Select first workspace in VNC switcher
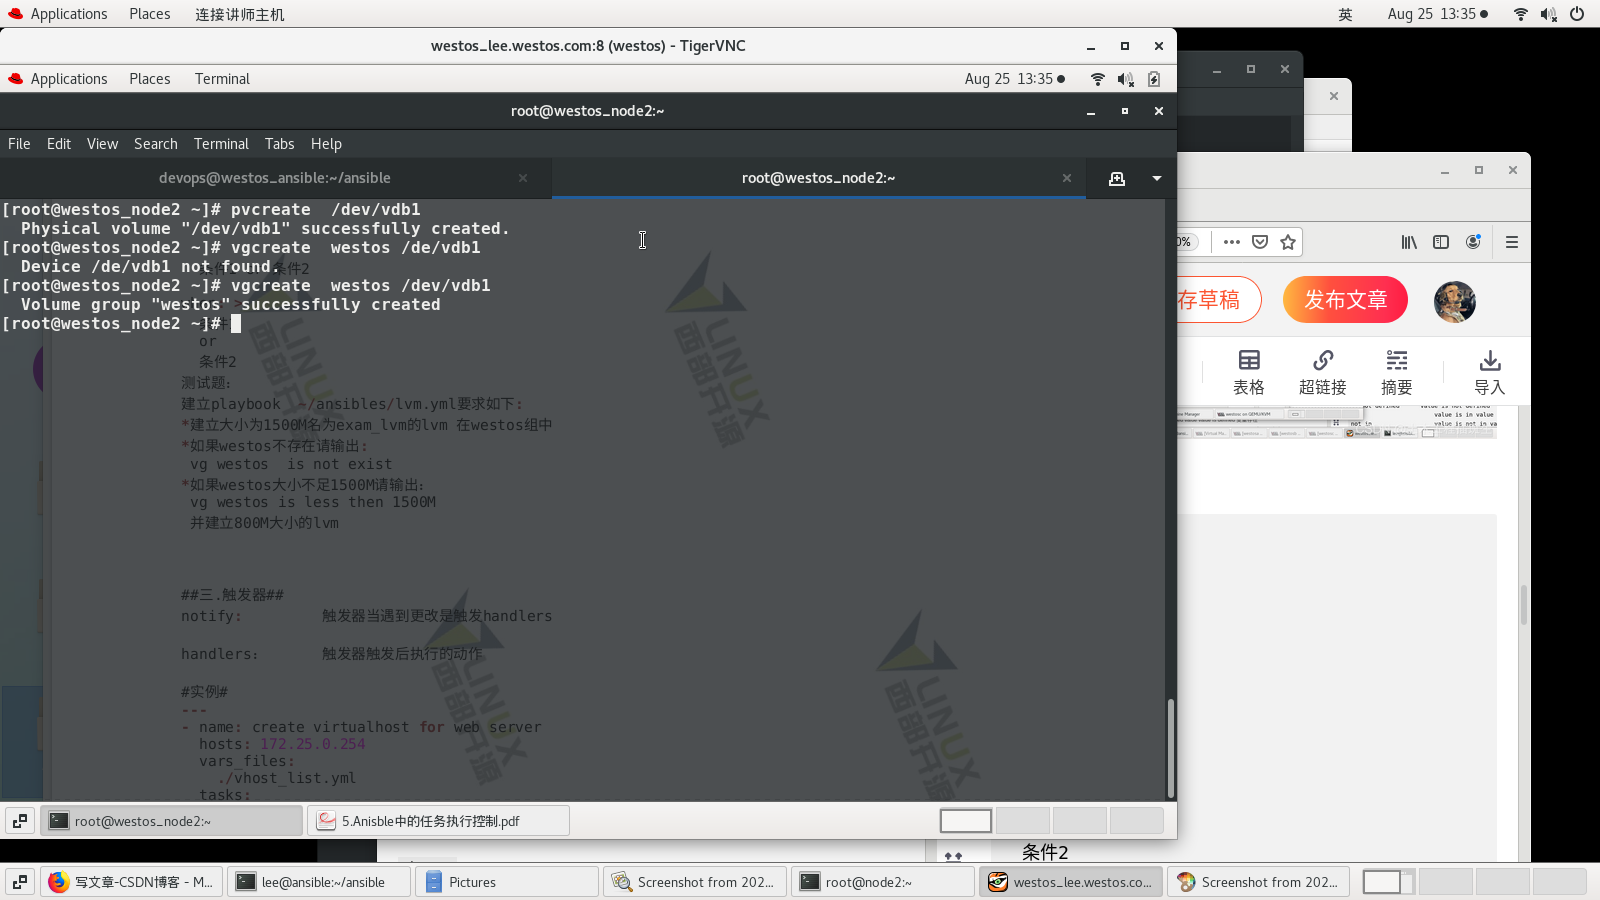Viewport: 1600px width, 900px height. [966, 821]
